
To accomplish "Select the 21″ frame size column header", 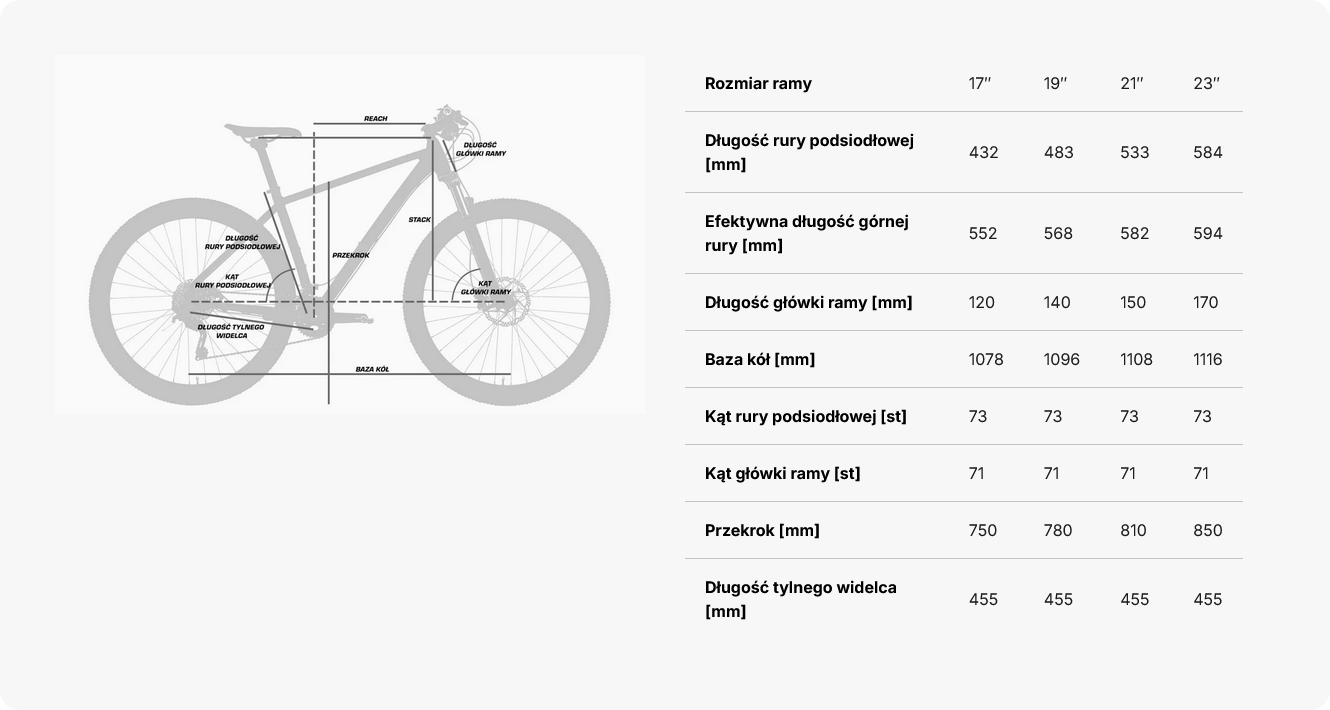I will tap(1131, 83).
